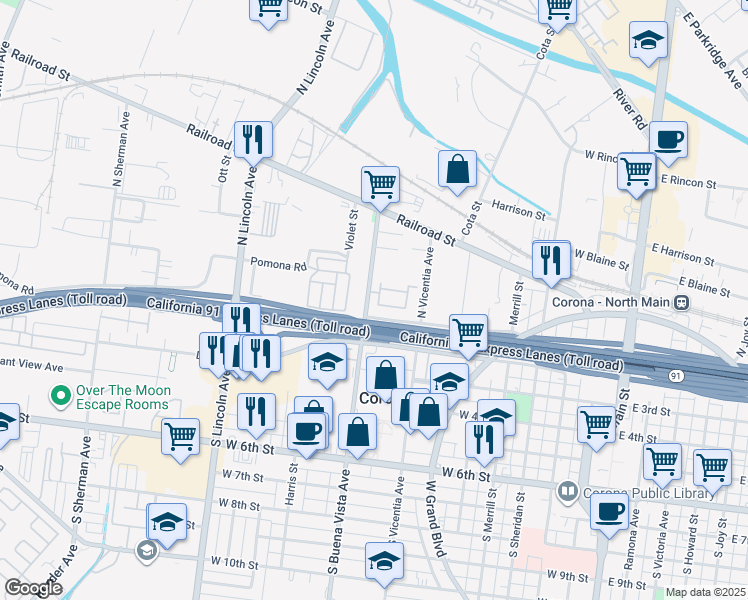Click the restaurant marker on Railroad St near N Lincoln Ave
Viewport: 748px width, 600px height.
pos(251,139)
